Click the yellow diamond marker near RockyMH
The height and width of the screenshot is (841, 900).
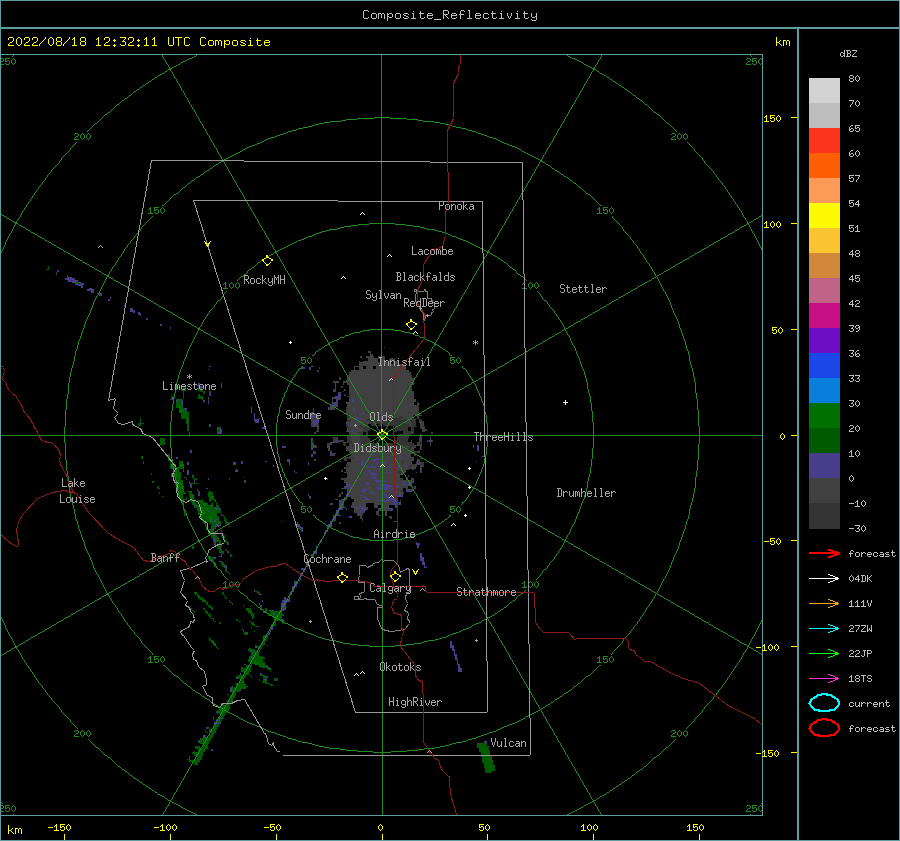click(x=267, y=261)
